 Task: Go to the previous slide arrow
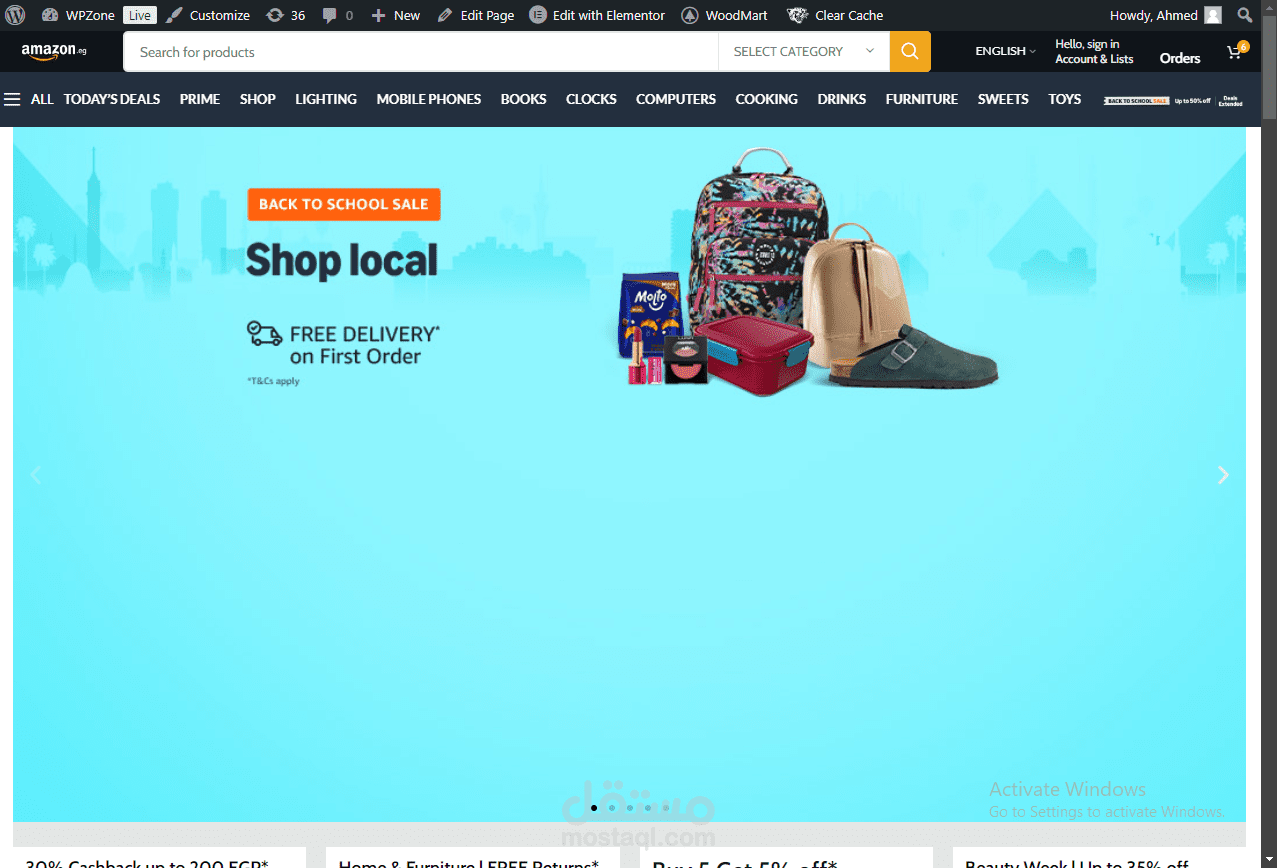[x=36, y=475]
